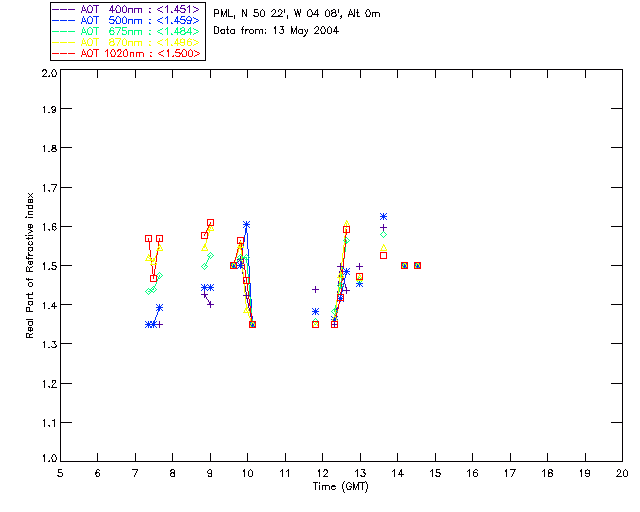The width and height of the screenshot is (640, 512).
Task: Click the 'Time (GMT)' x-axis title
Action: click(x=340, y=487)
